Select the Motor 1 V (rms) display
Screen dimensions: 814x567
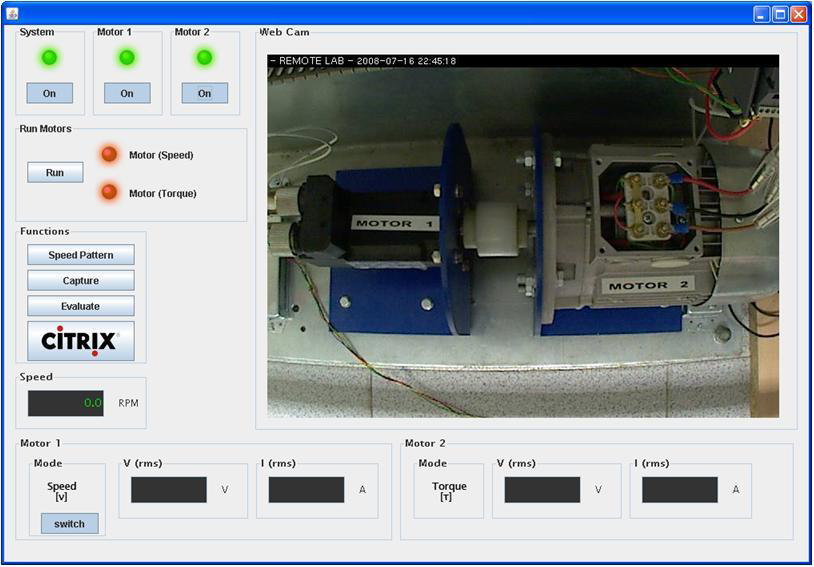click(168, 490)
